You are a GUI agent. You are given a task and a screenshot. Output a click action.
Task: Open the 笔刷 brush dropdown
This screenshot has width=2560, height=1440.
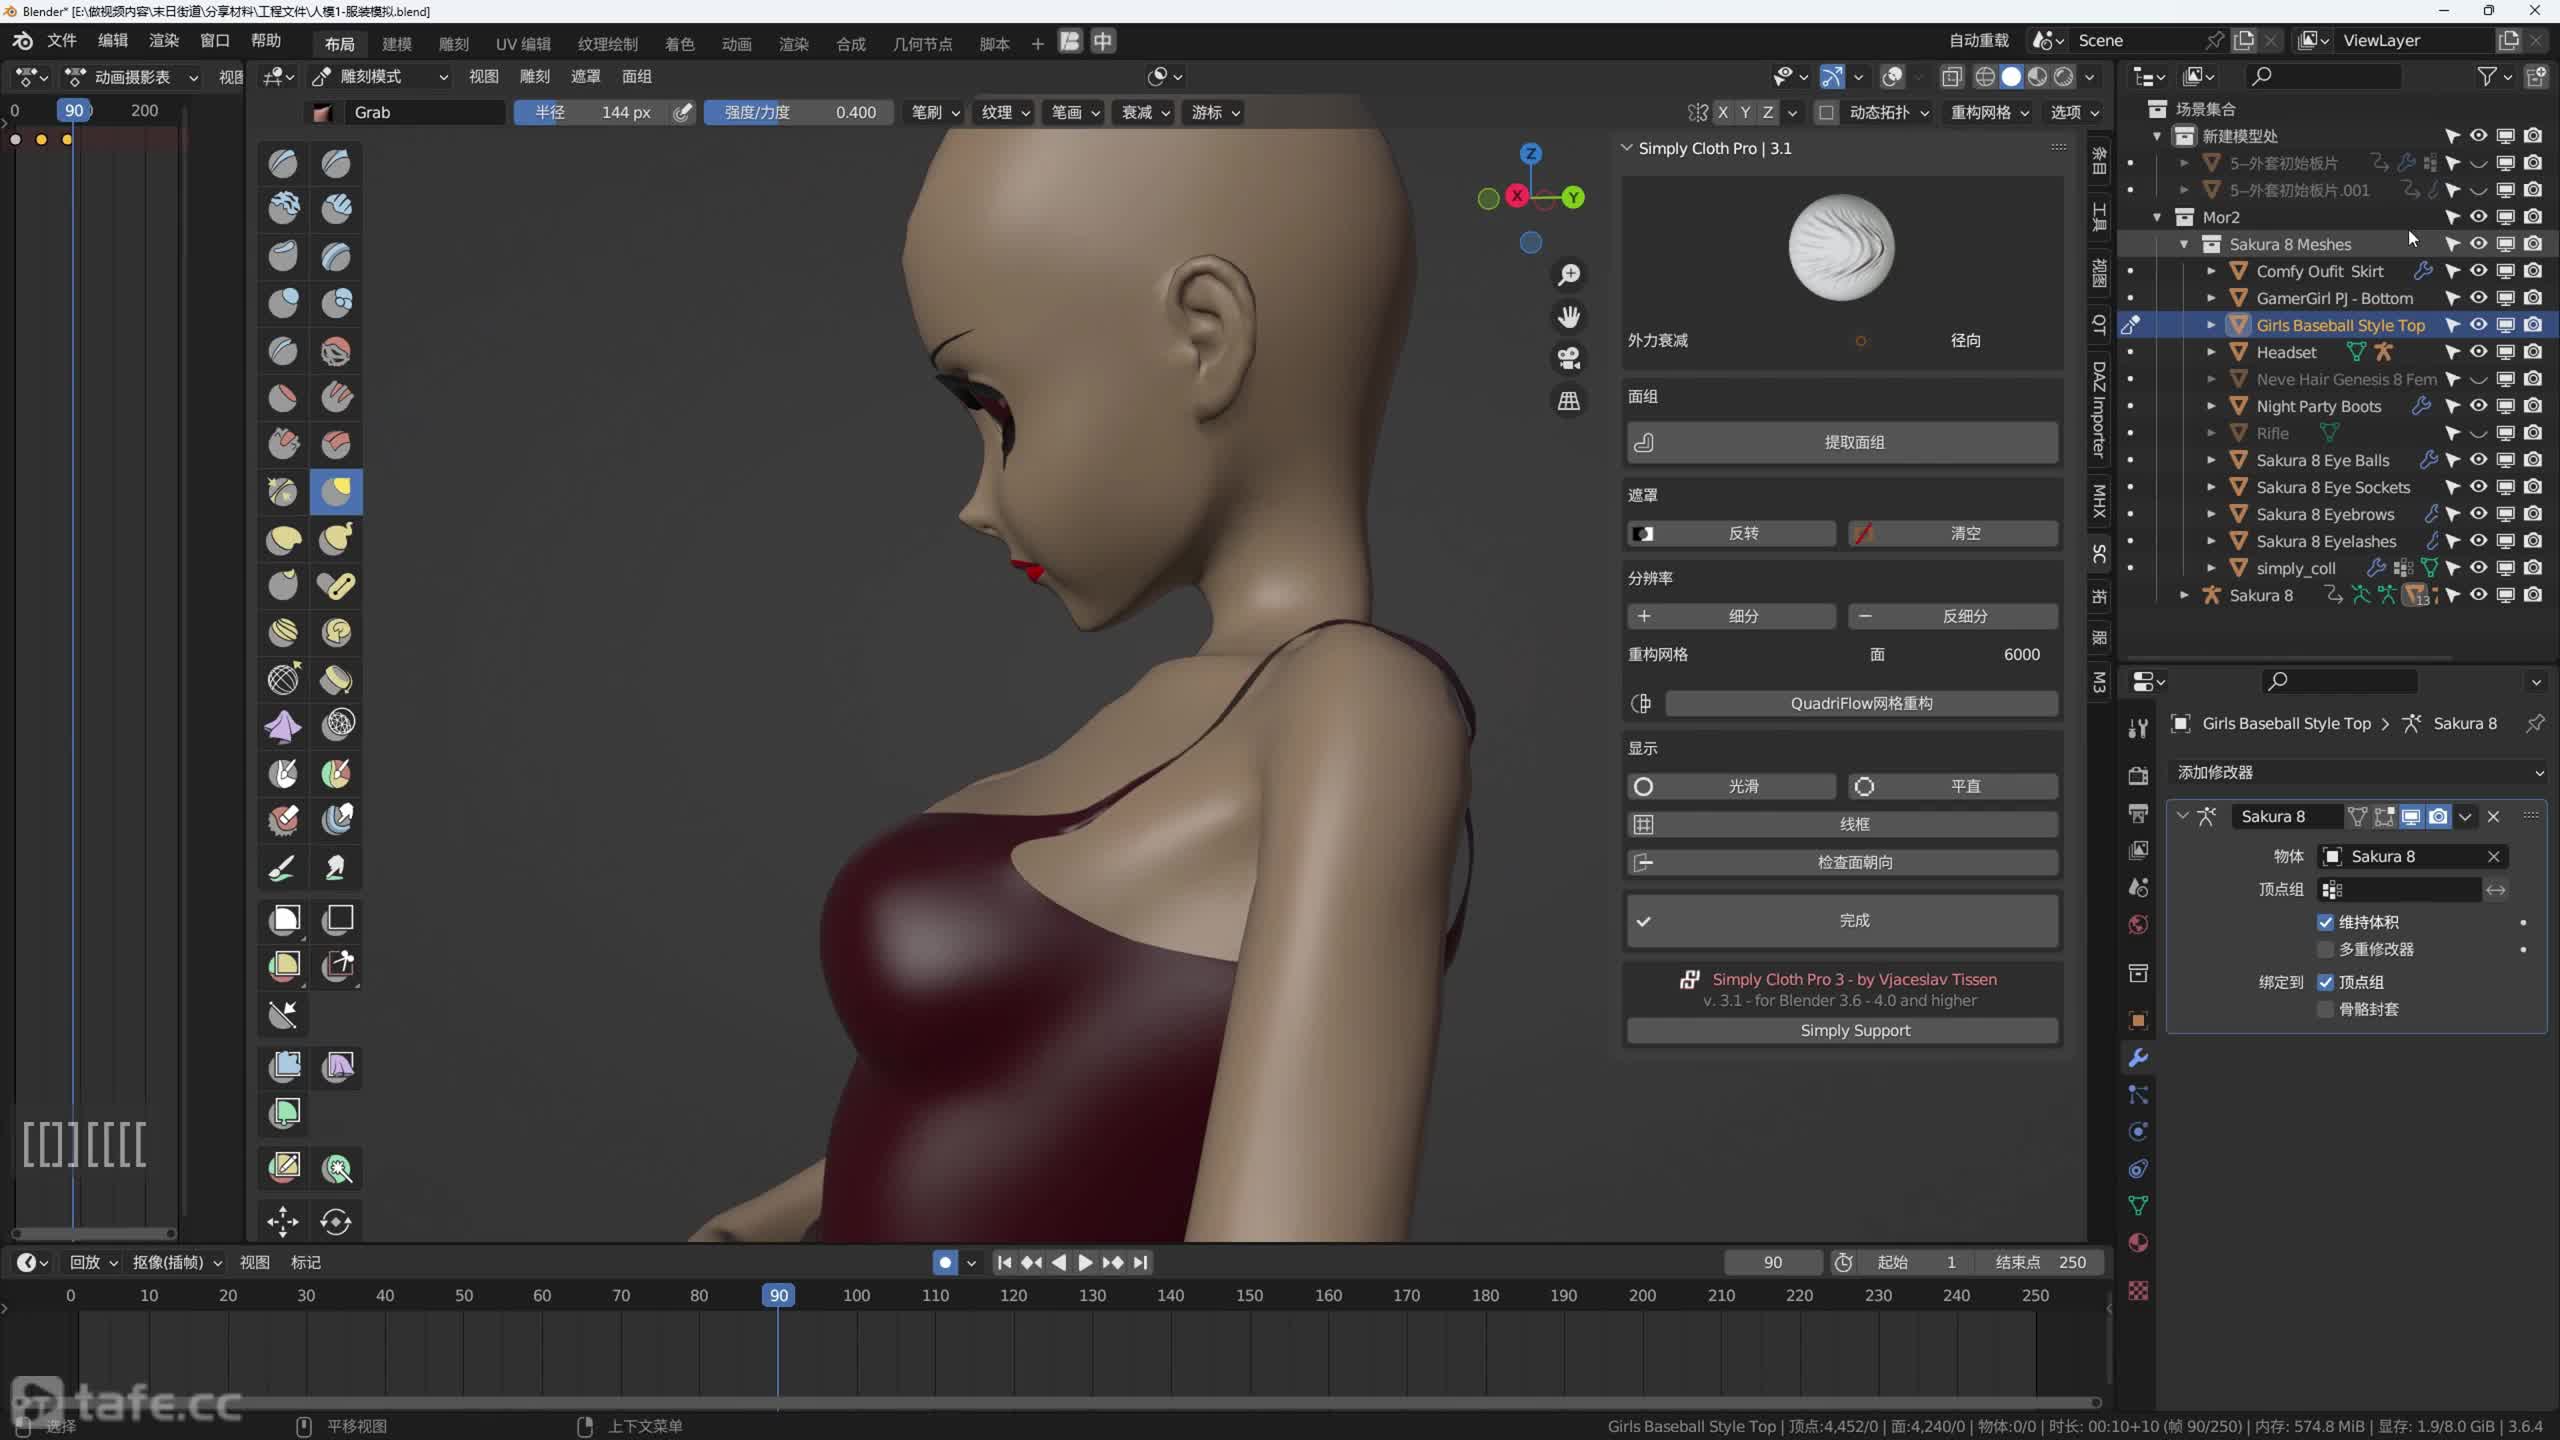click(934, 112)
